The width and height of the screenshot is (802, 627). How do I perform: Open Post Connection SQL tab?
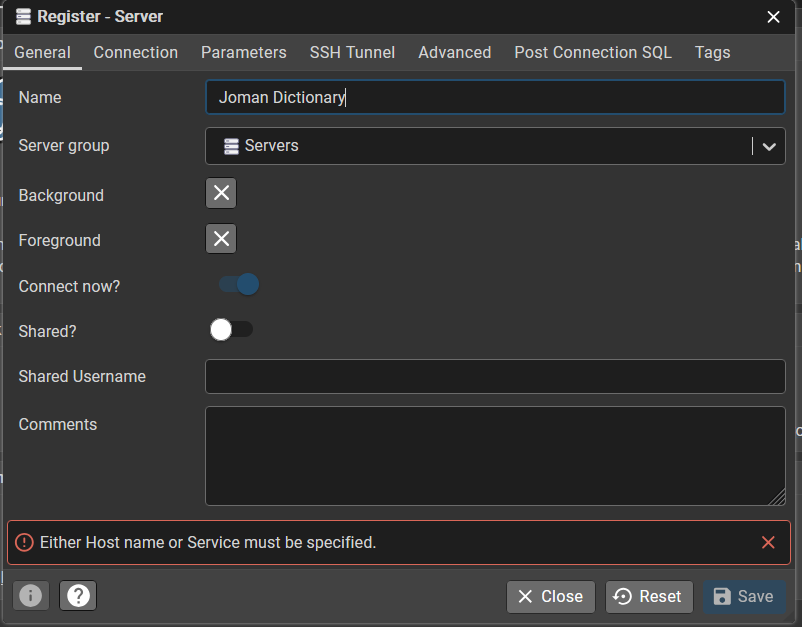(x=593, y=52)
